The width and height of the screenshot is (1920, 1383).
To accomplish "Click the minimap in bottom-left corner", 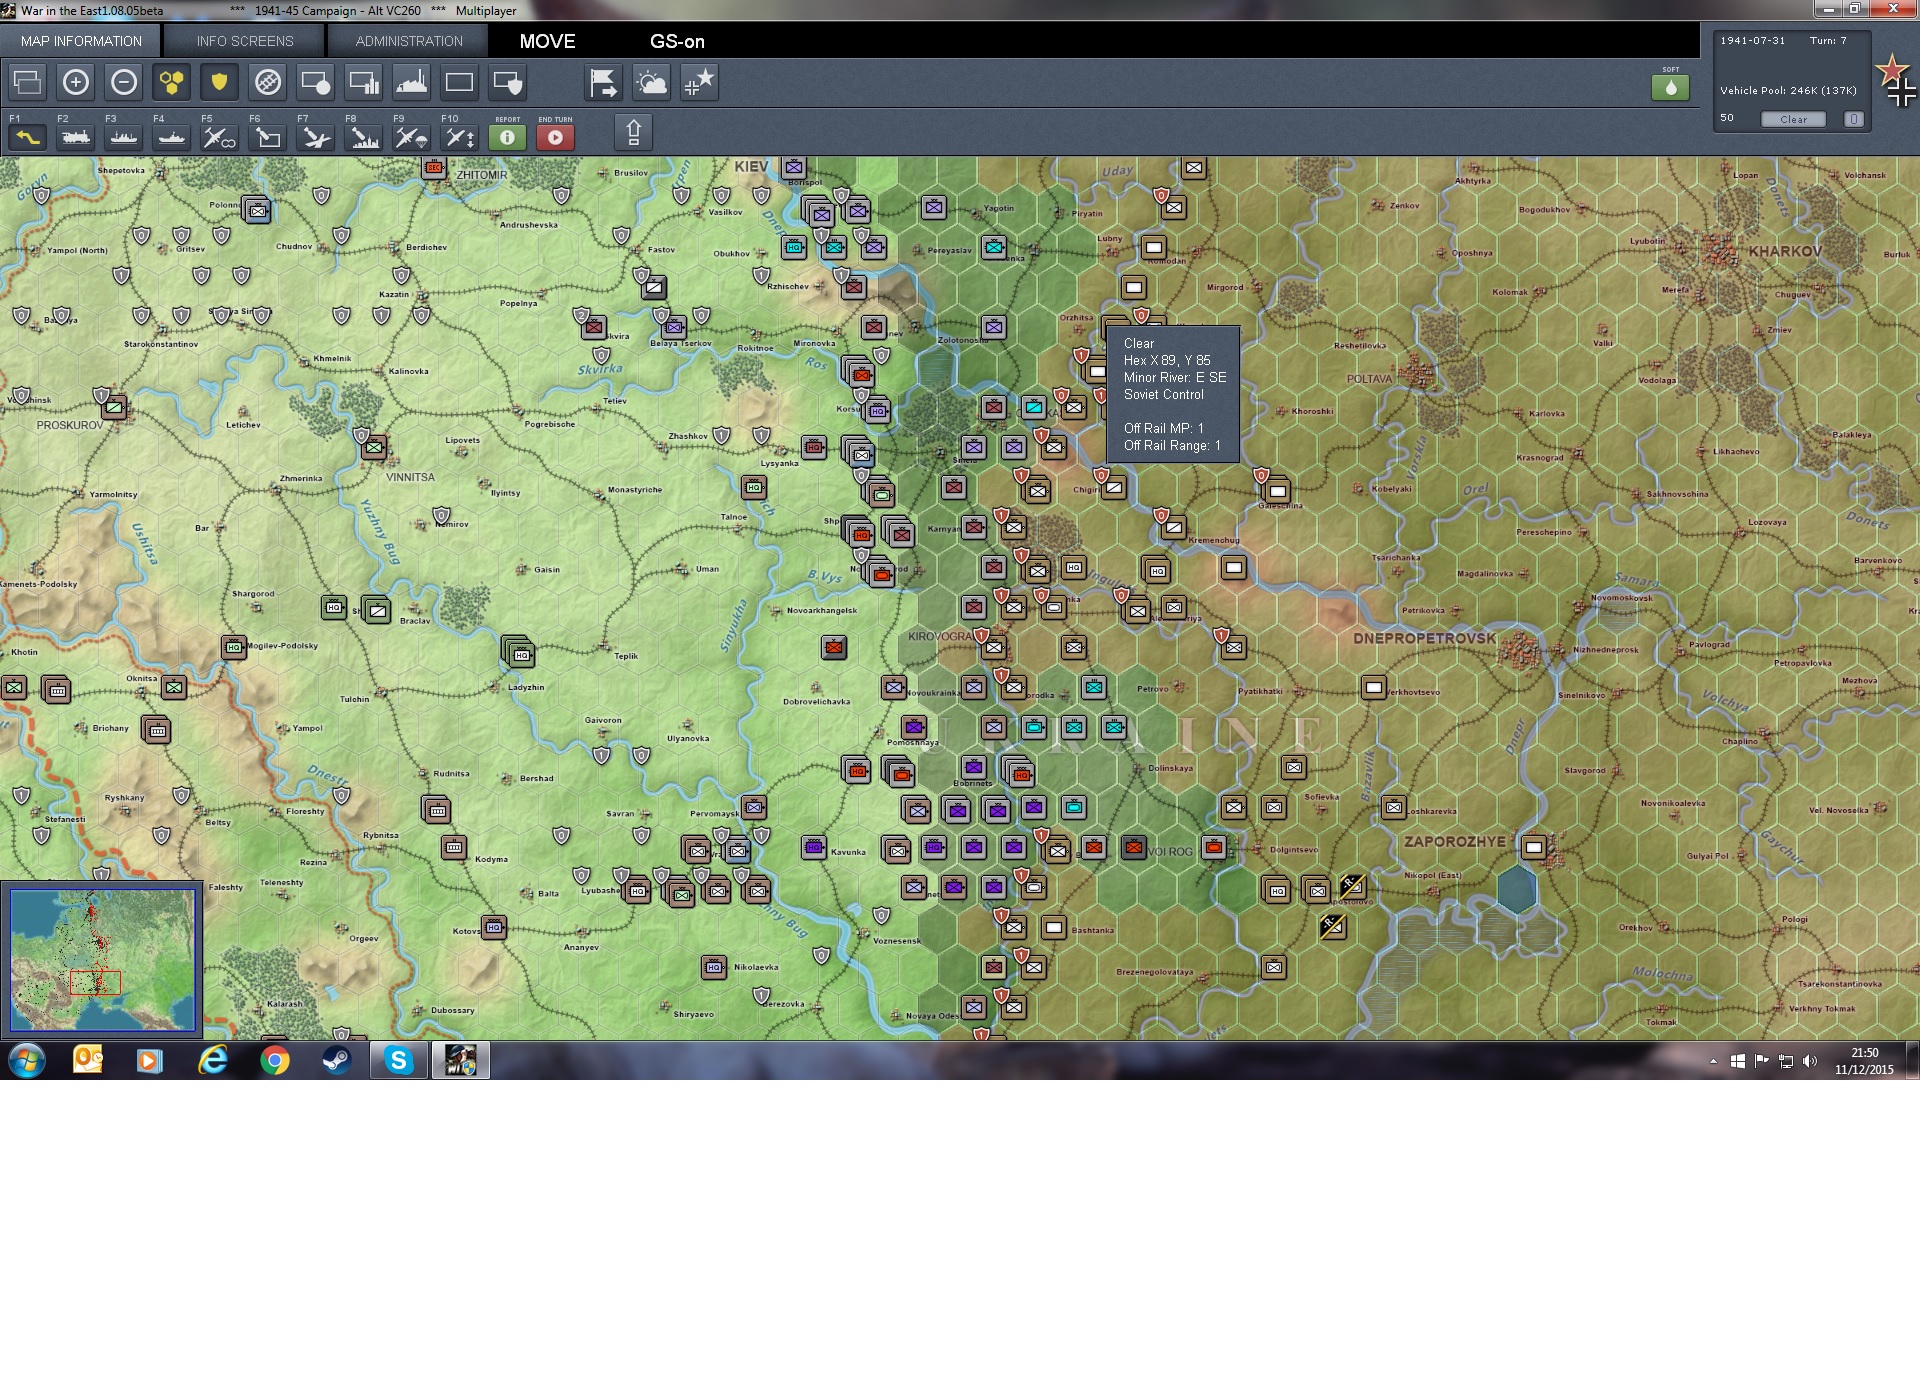I will pyautogui.click(x=102, y=960).
